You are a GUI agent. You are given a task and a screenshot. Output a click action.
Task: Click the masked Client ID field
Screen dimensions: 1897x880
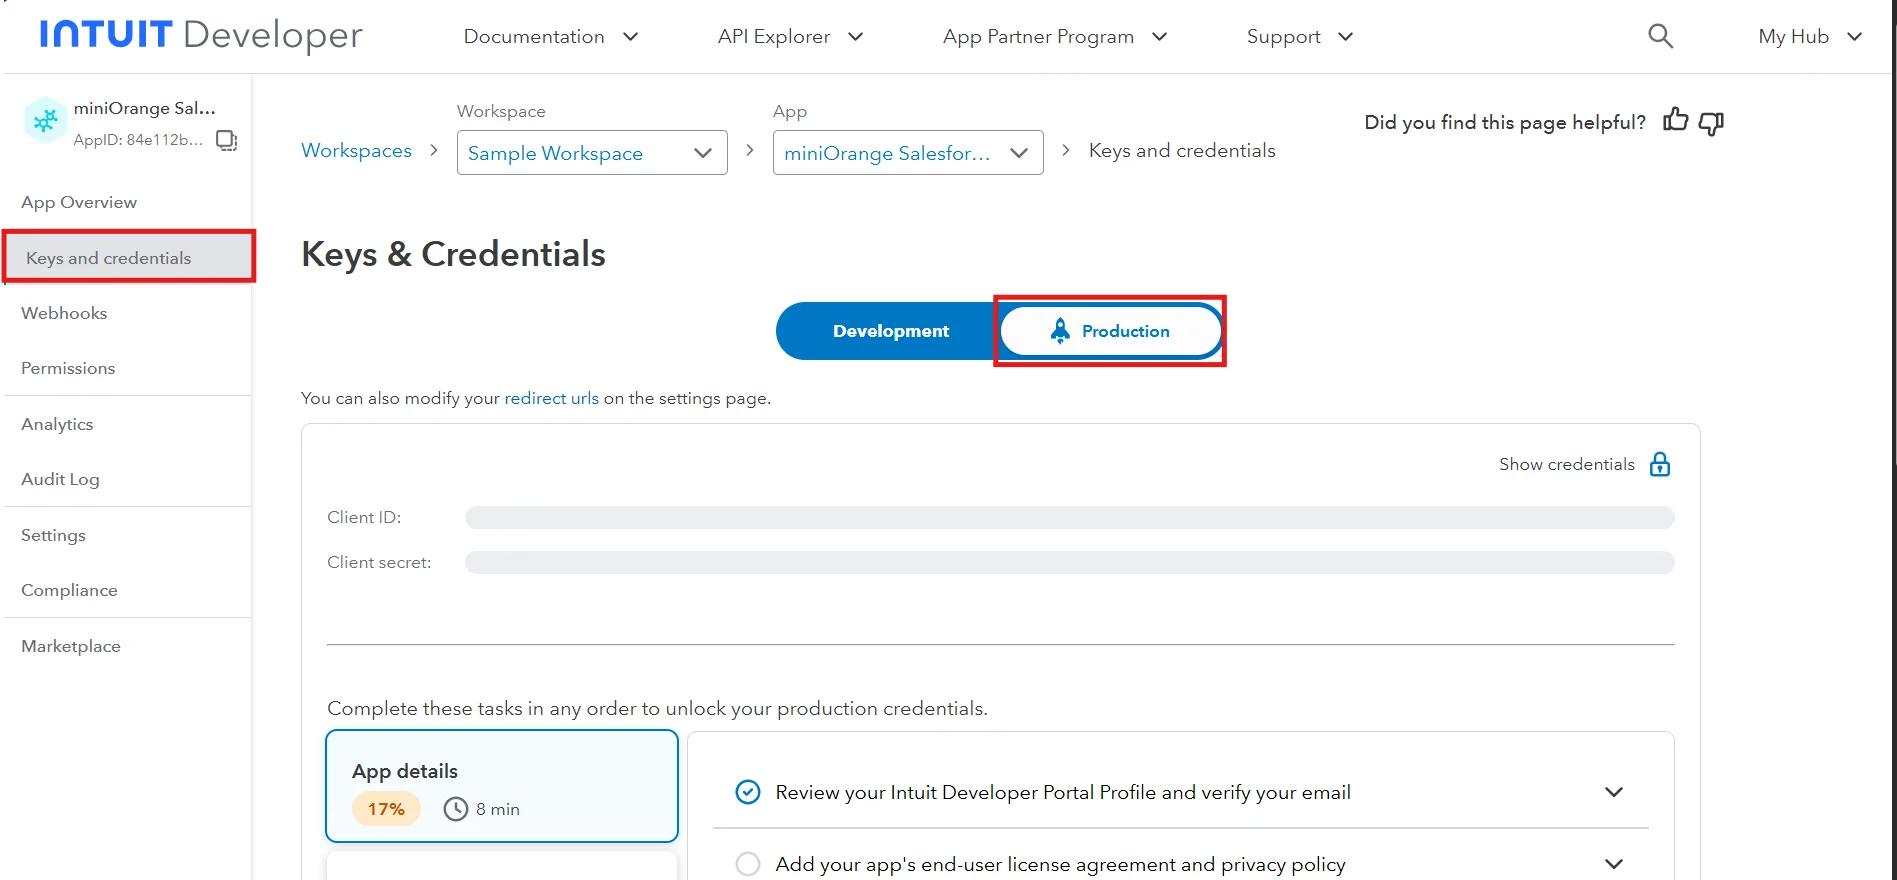pos(1069,517)
